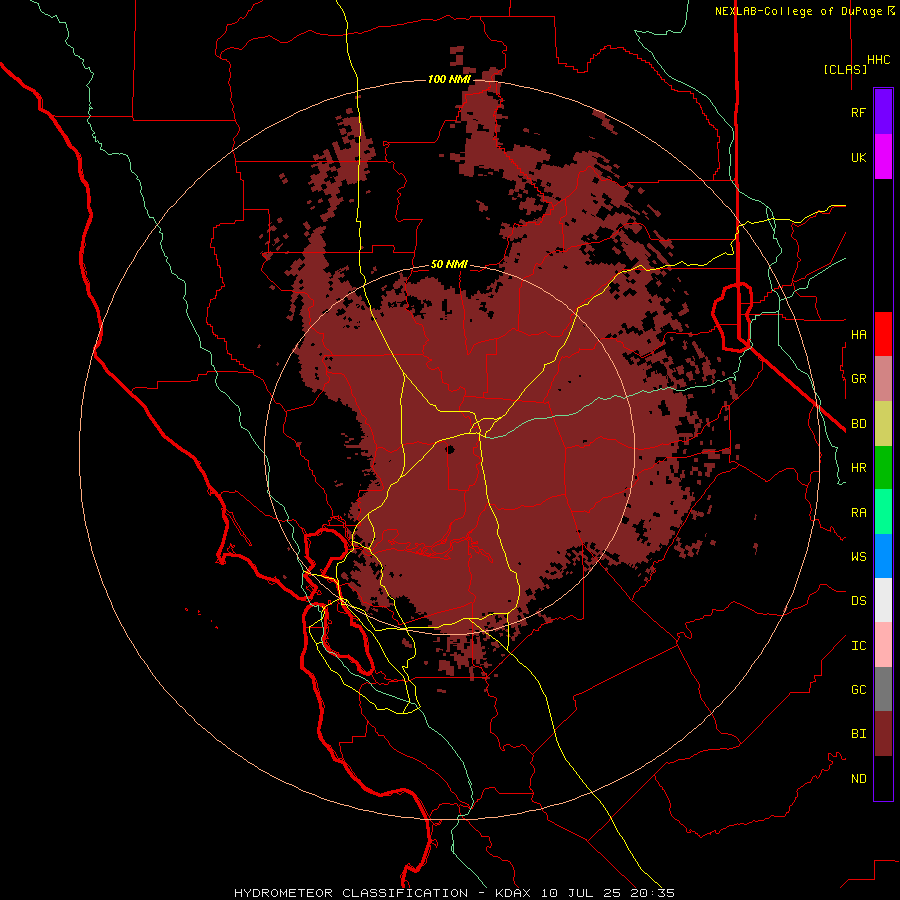Click the 'DS' legend label
This screenshot has height=900, width=900.
point(858,601)
